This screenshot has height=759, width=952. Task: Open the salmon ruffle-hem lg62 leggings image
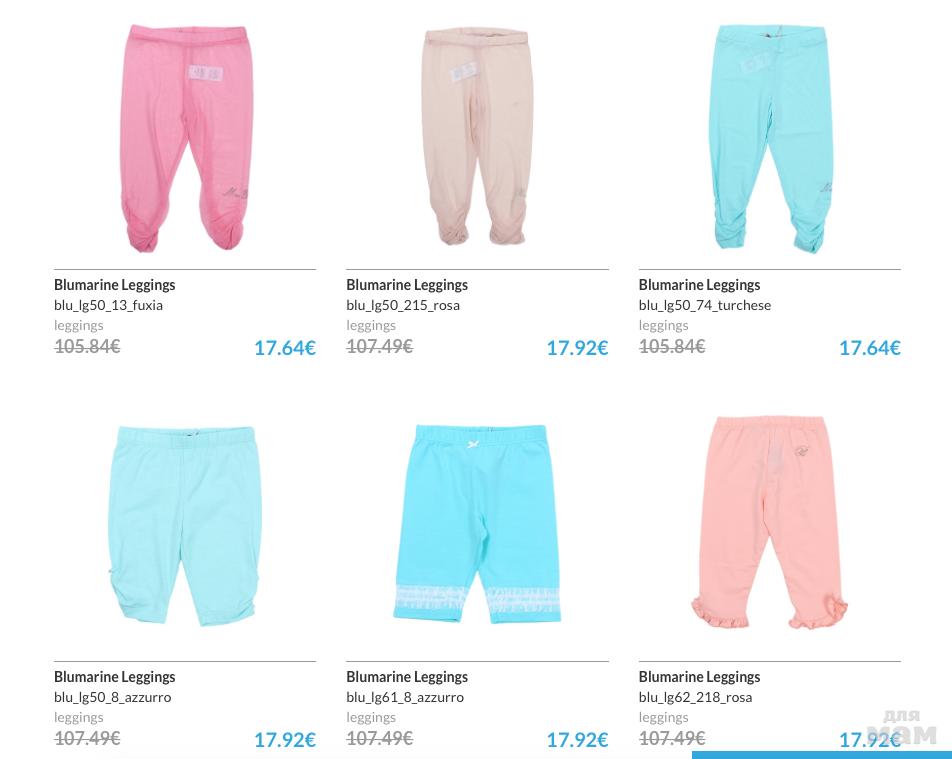[770, 522]
